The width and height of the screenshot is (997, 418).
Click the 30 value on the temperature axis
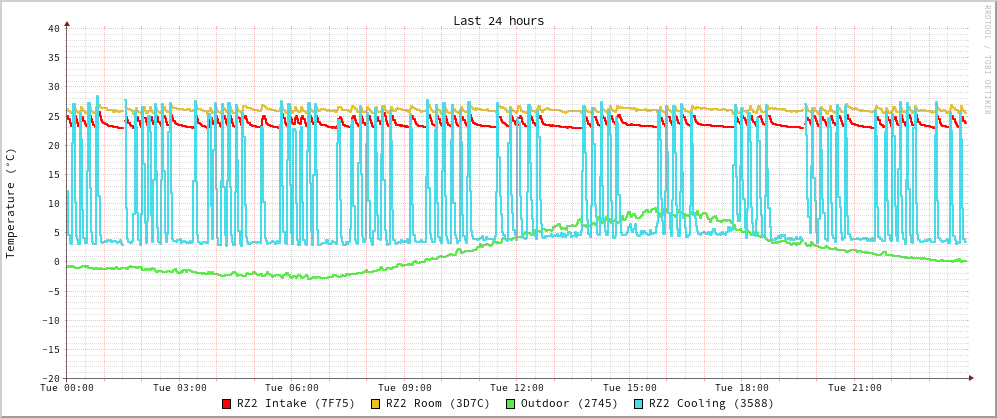tap(53, 87)
